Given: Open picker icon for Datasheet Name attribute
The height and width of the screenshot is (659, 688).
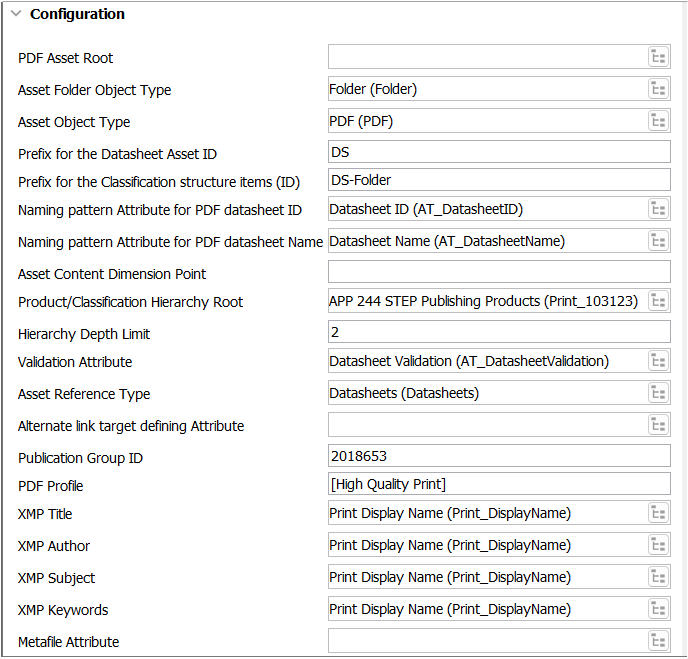Looking at the screenshot, I should pyautogui.click(x=658, y=241).
